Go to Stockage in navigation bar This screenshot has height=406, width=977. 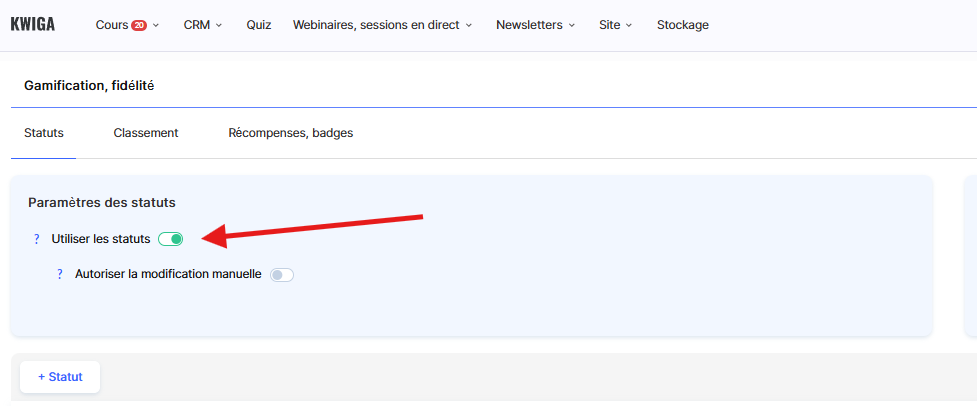tap(683, 25)
